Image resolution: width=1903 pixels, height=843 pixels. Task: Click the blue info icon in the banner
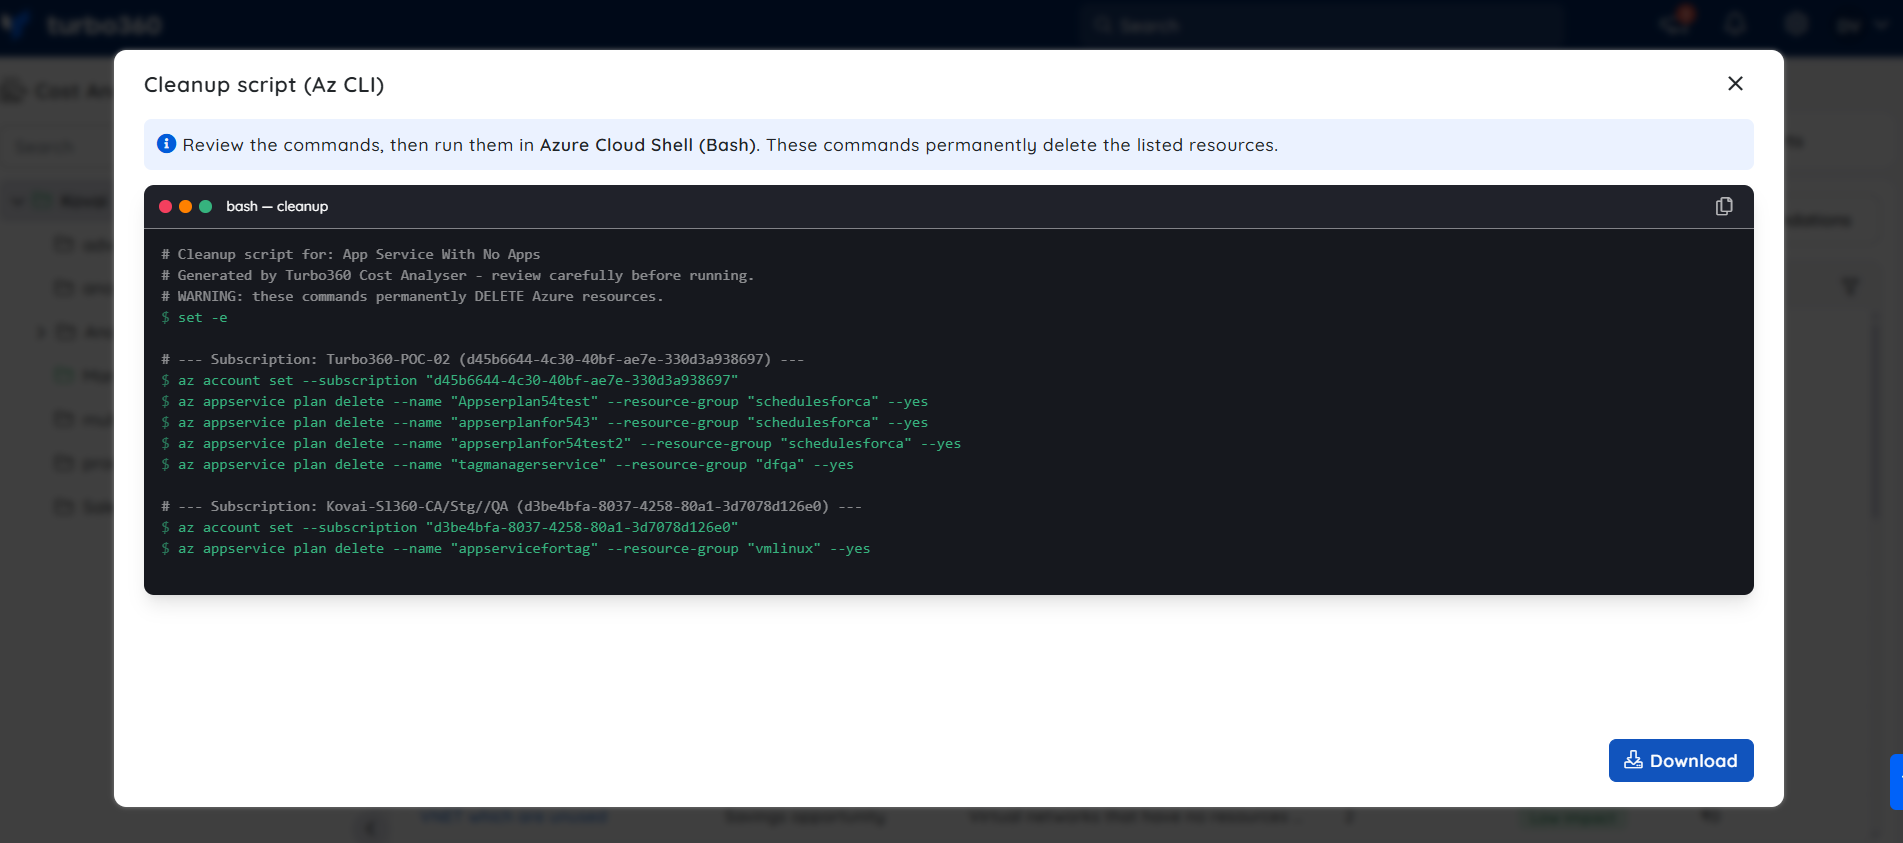[167, 144]
